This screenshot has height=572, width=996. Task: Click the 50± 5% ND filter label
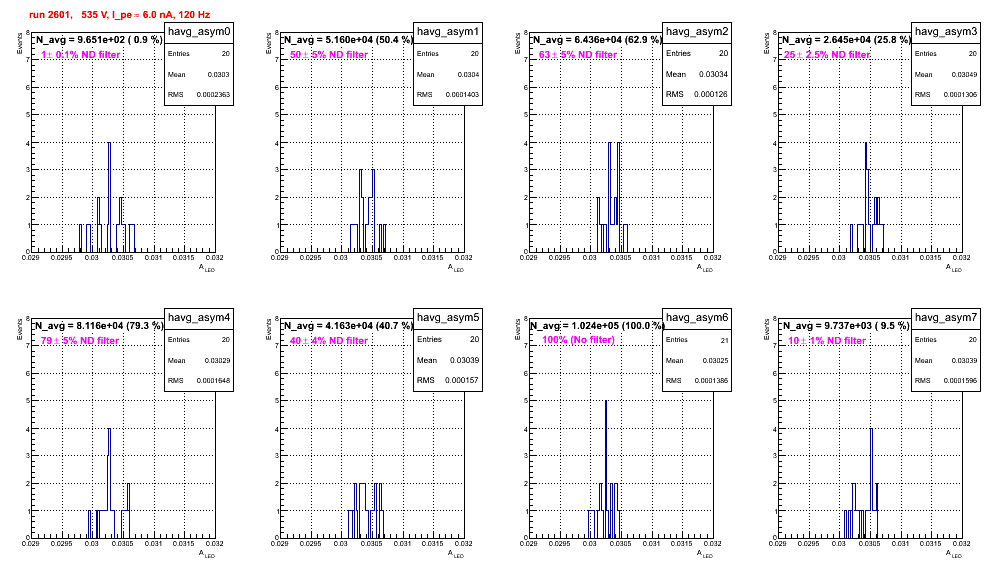(329, 55)
